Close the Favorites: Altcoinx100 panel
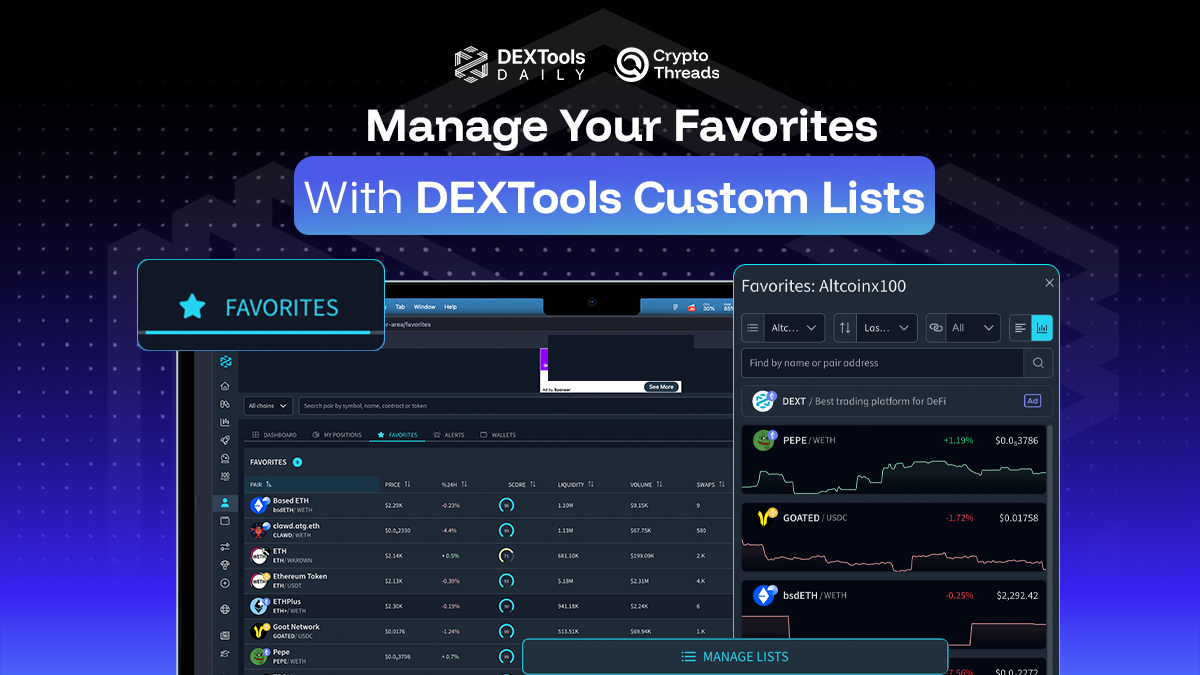The height and width of the screenshot is (675, 1200). [x=1049, y=284]
